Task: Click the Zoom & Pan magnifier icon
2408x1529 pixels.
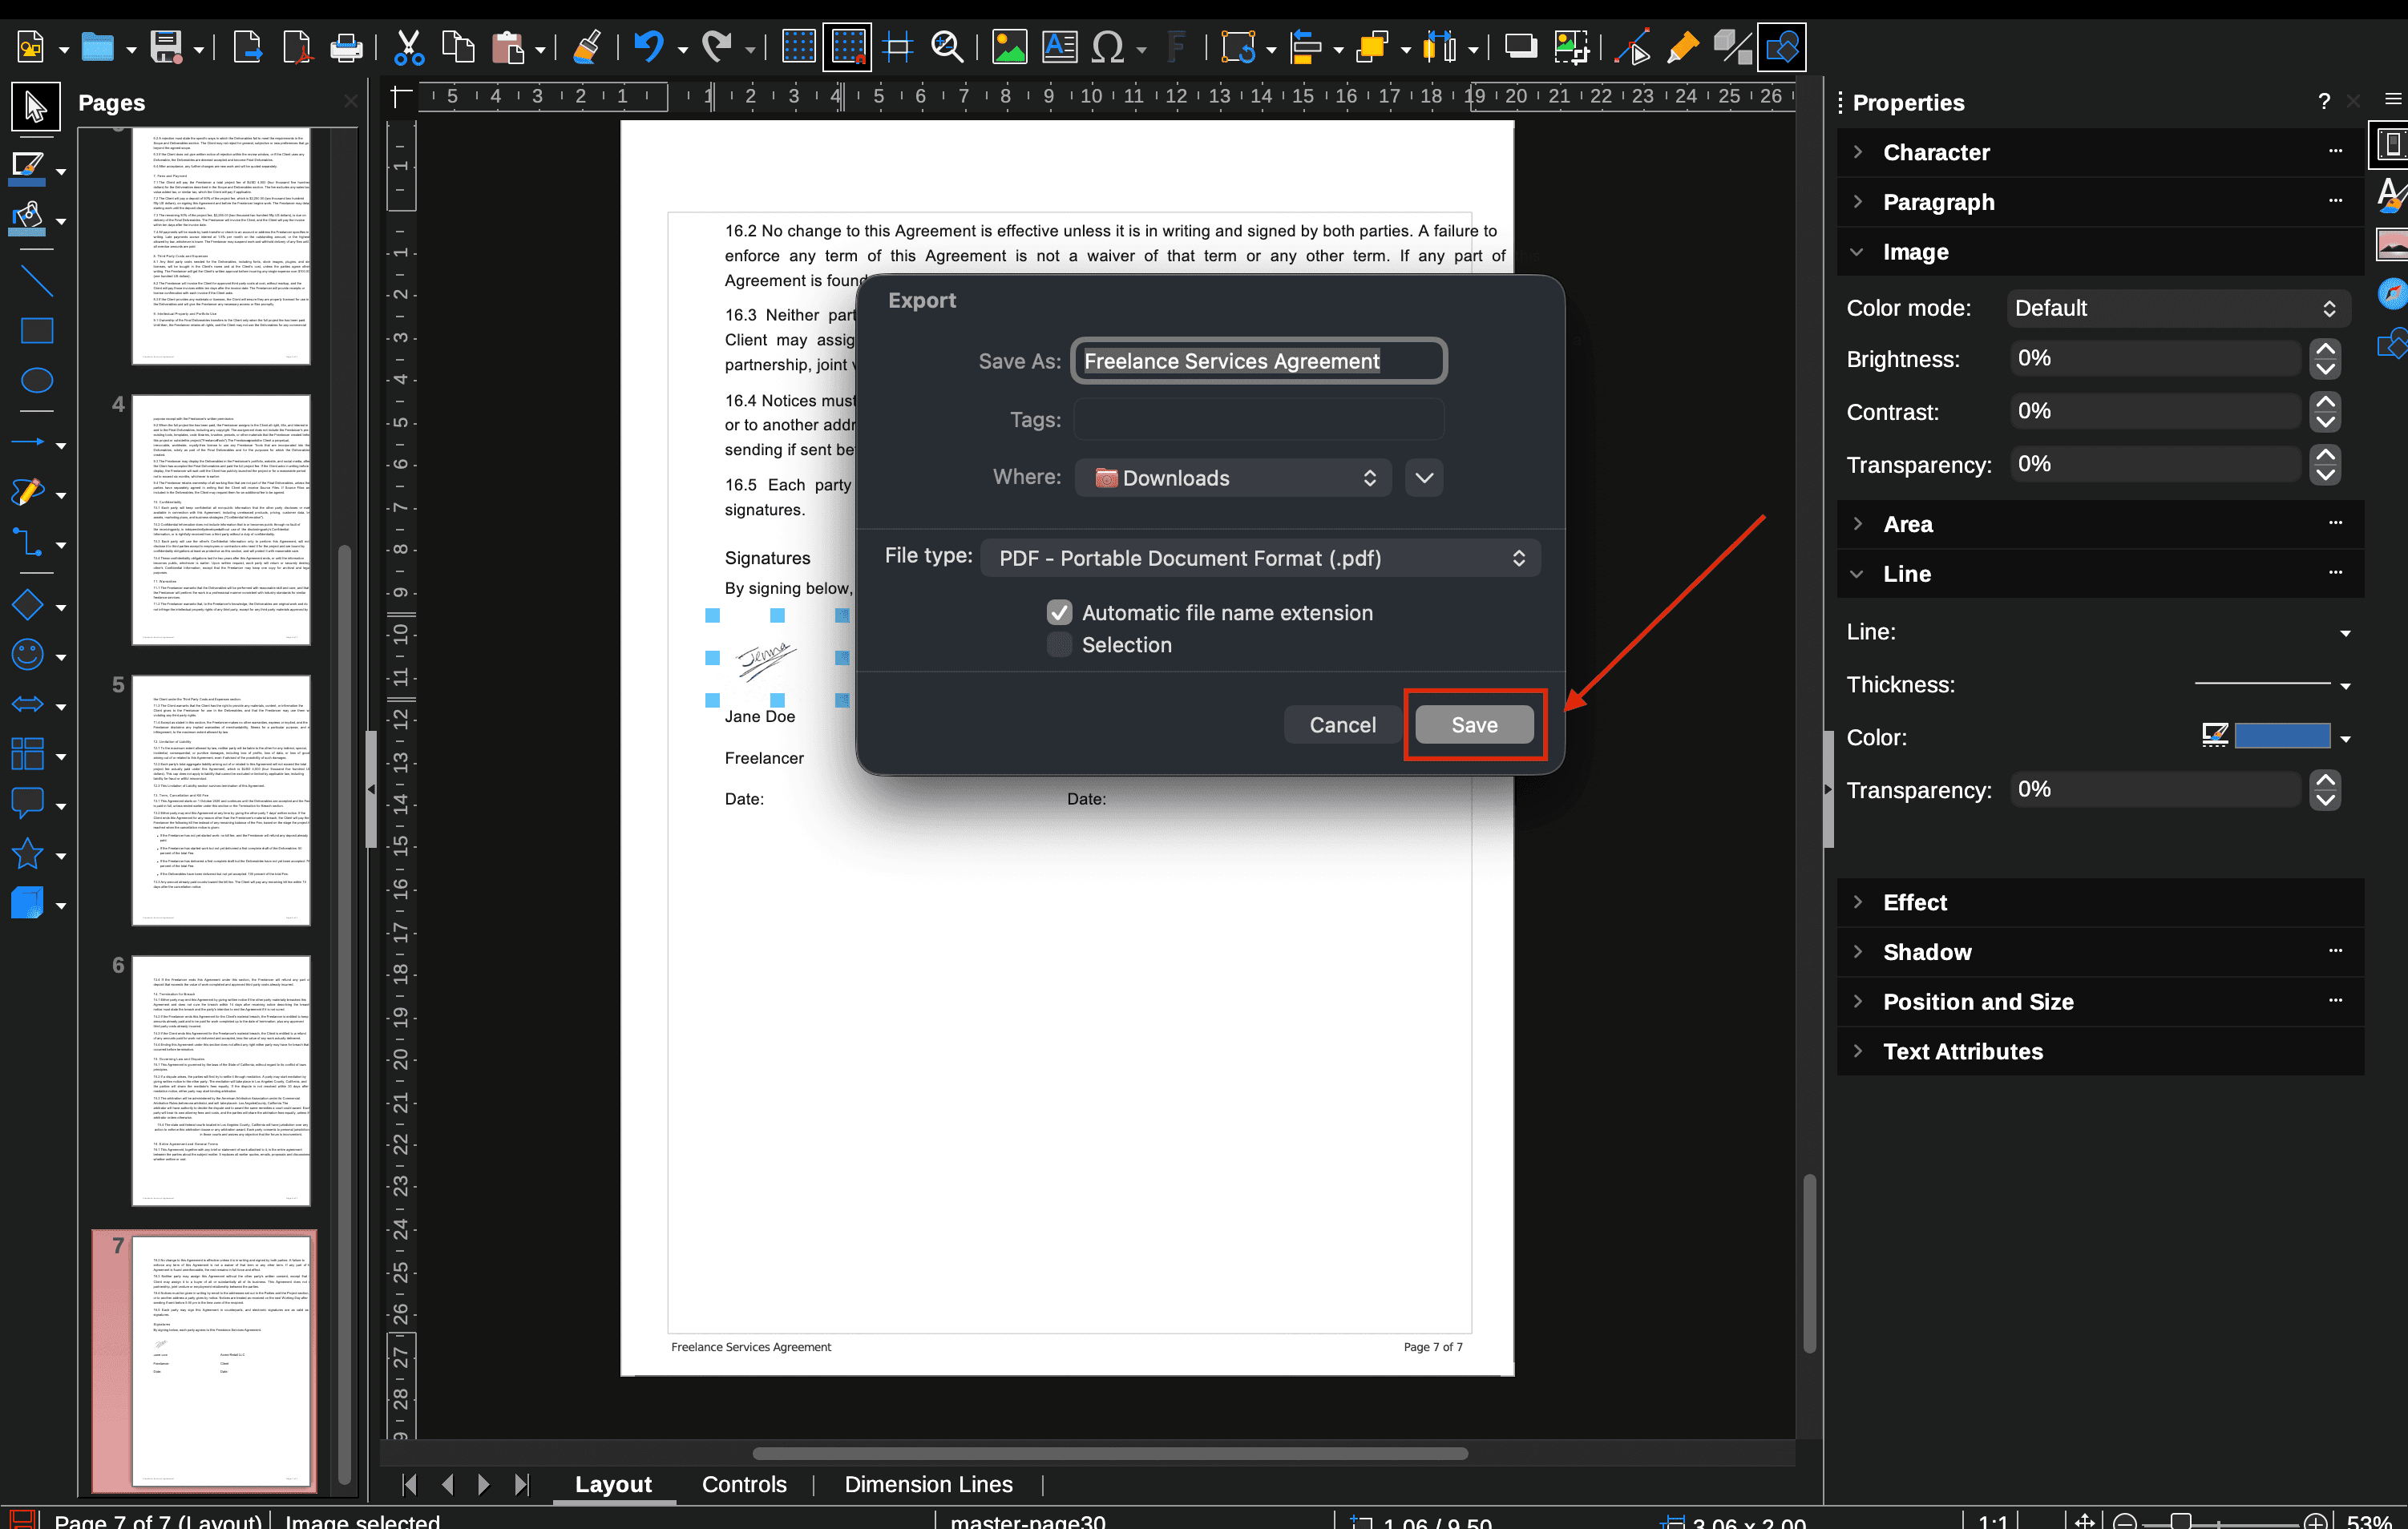Action: (x=946, y=47)
